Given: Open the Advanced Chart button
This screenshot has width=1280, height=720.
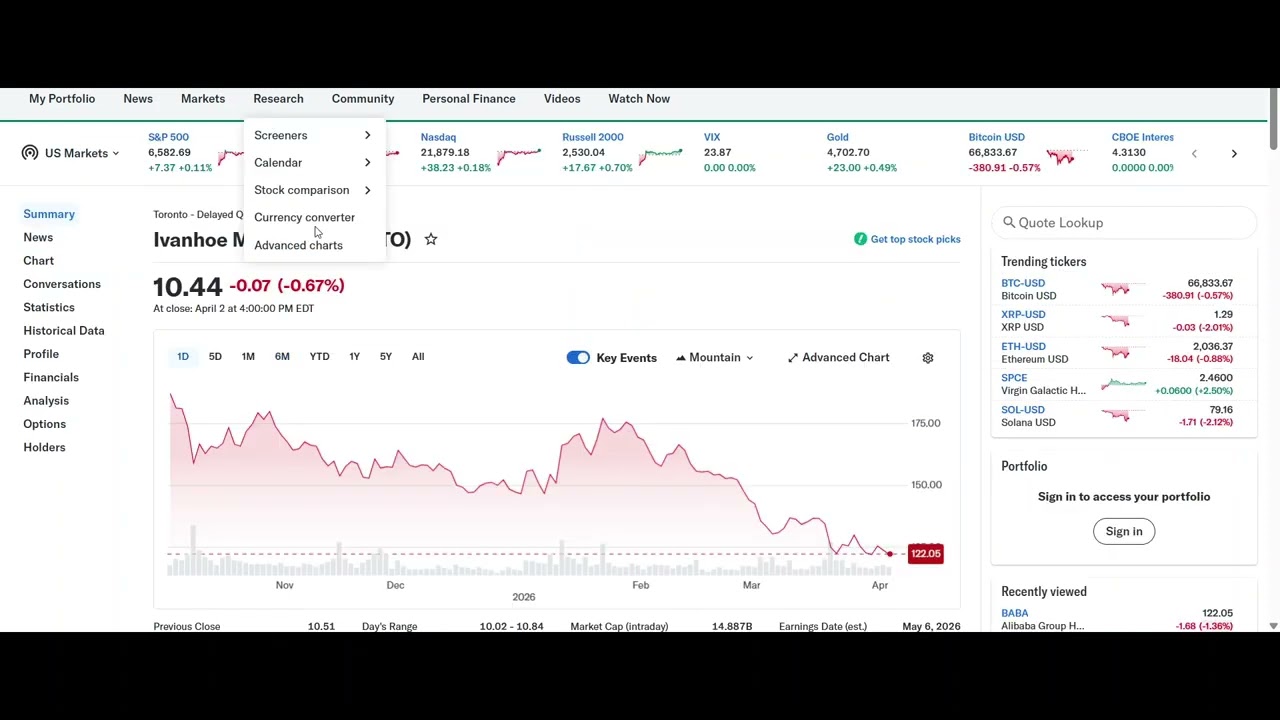Looking at the screenshot, I should click(x=838, y=358).
